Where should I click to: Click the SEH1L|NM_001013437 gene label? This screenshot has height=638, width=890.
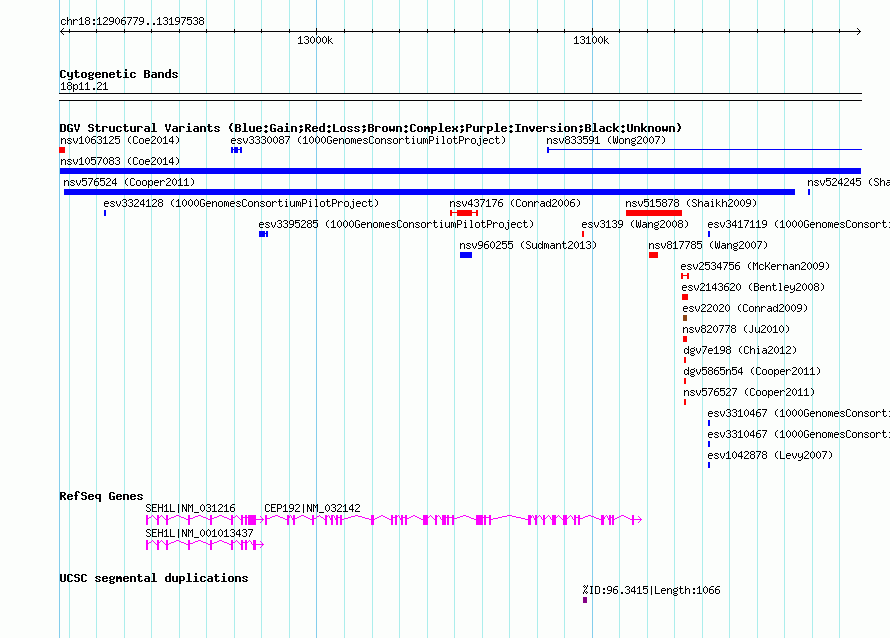click(199, 533)
